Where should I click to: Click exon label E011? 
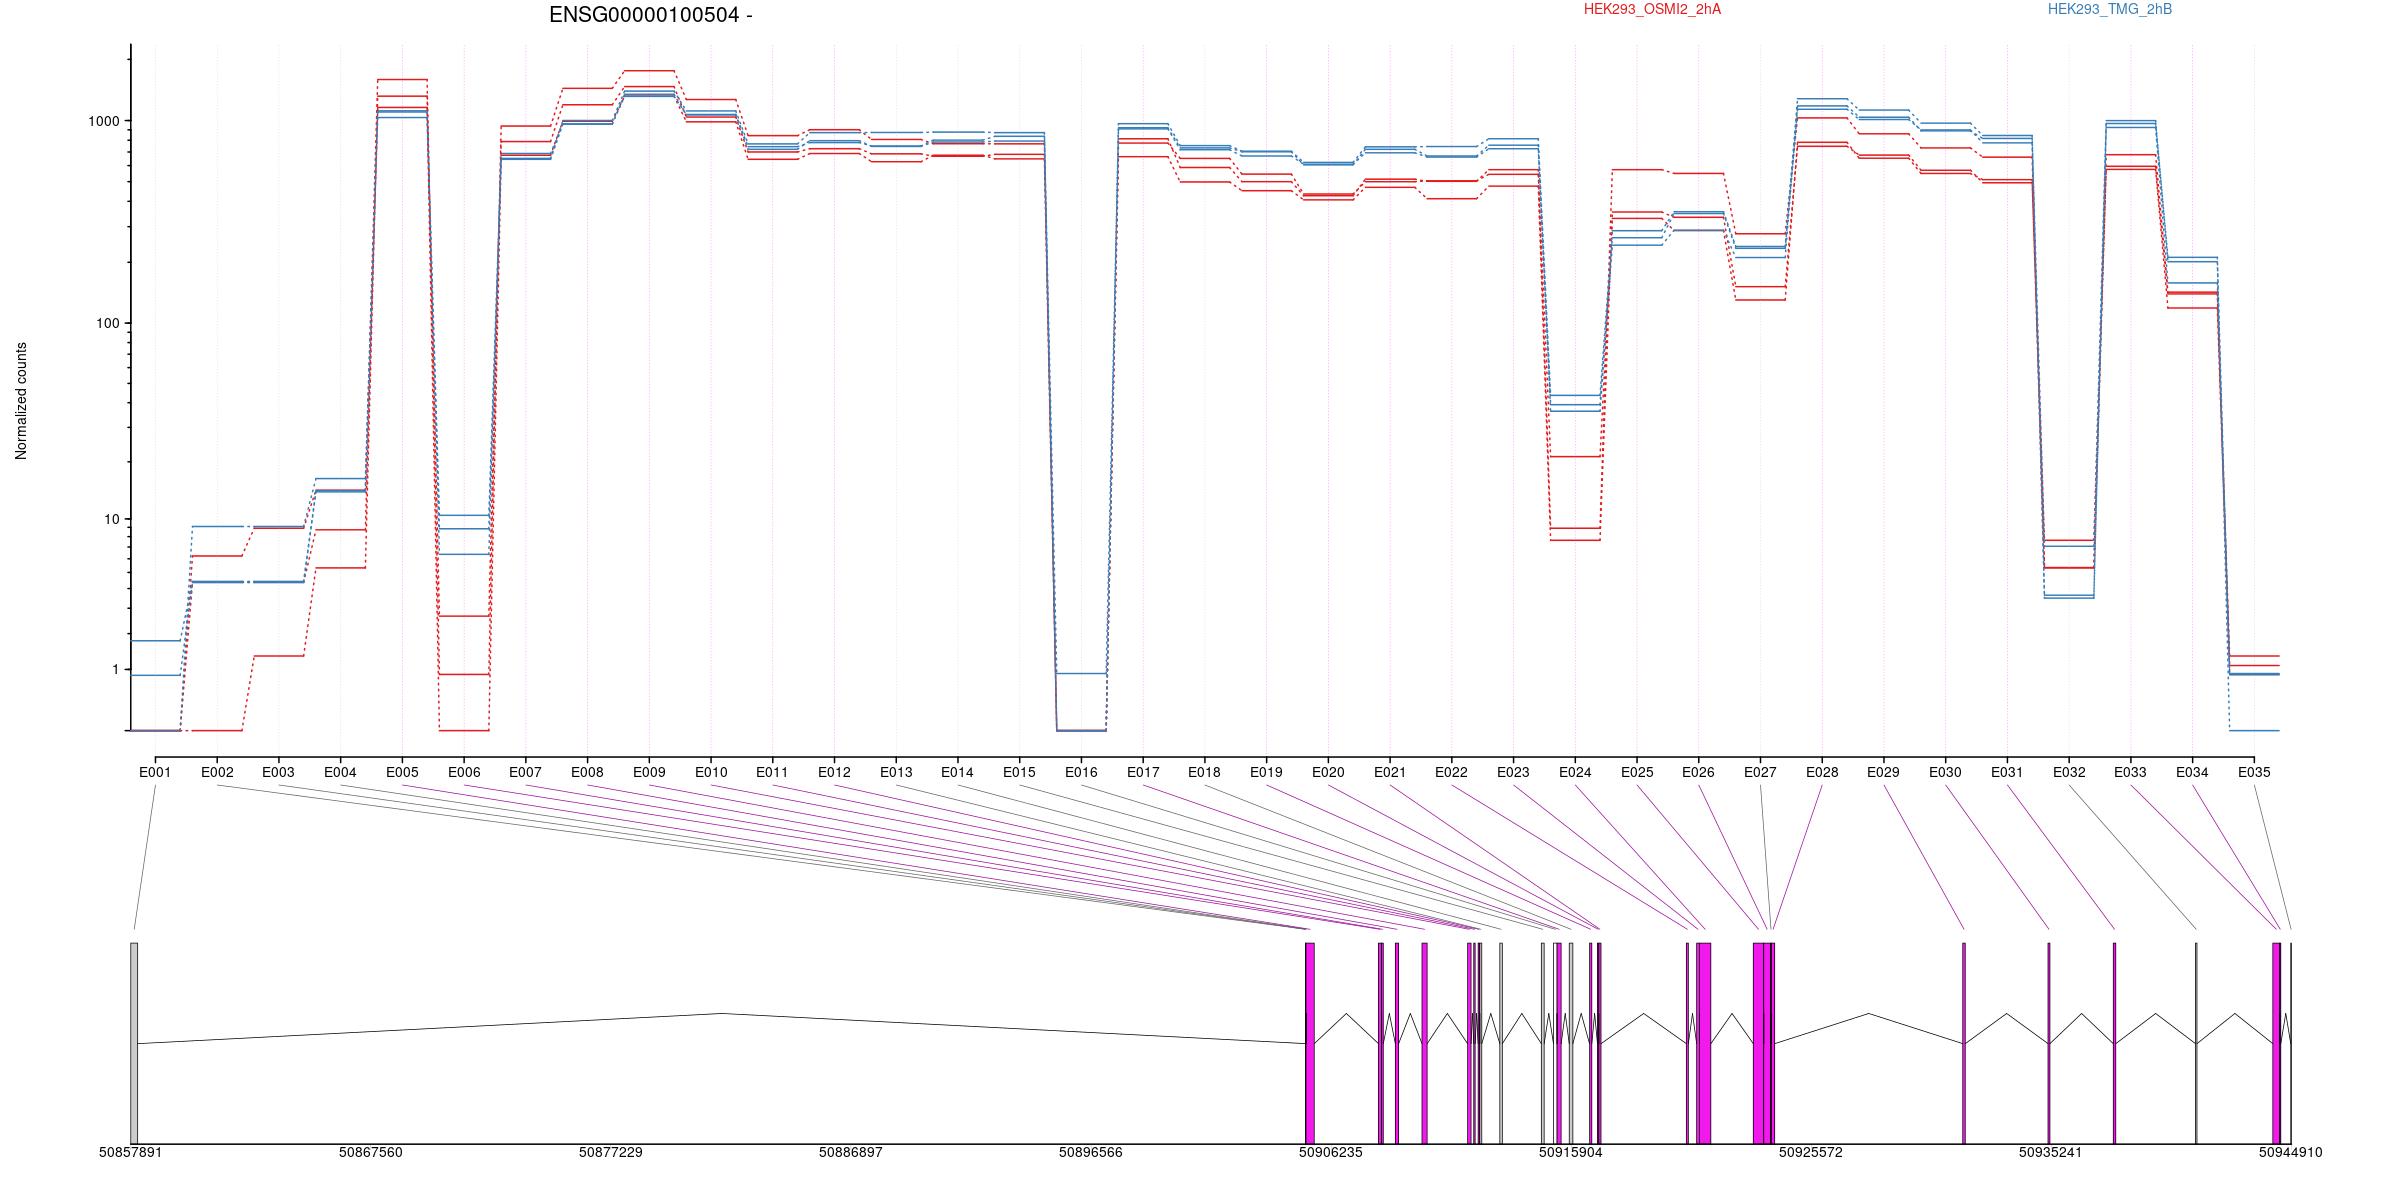tap(772, 772)
